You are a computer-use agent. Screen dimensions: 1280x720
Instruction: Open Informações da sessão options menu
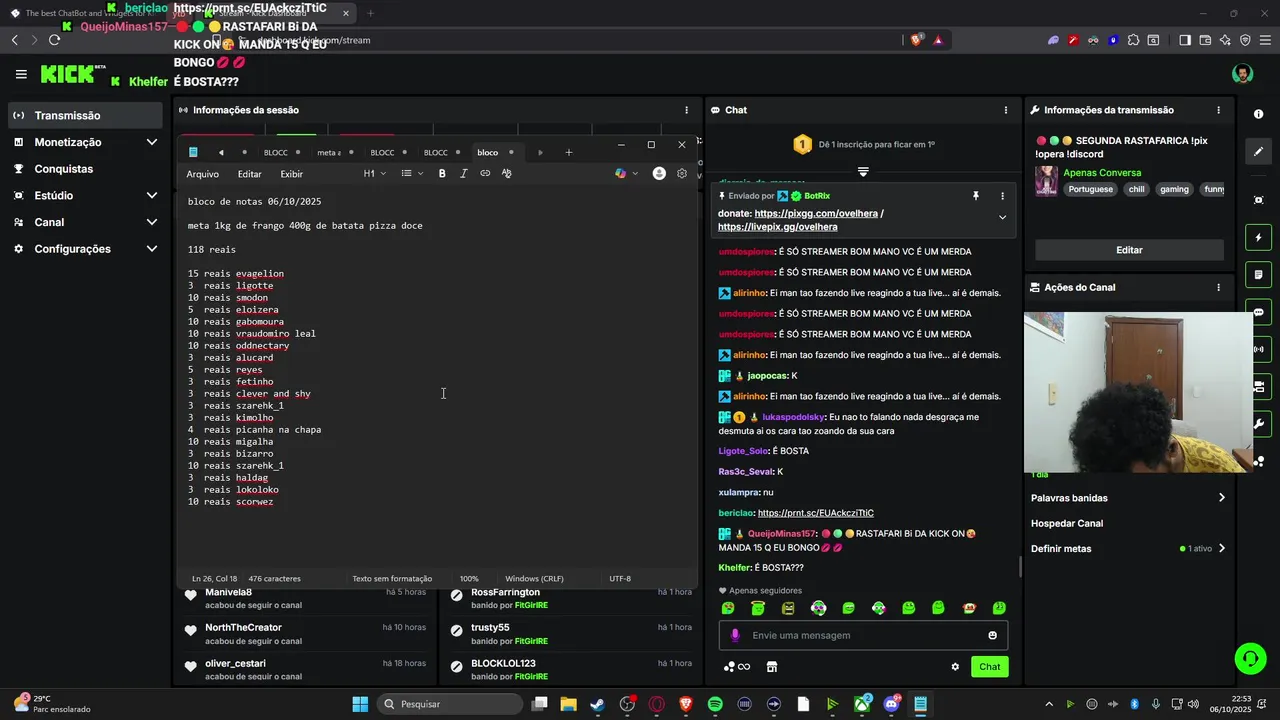pyautogui.click(x=686, y=110)
